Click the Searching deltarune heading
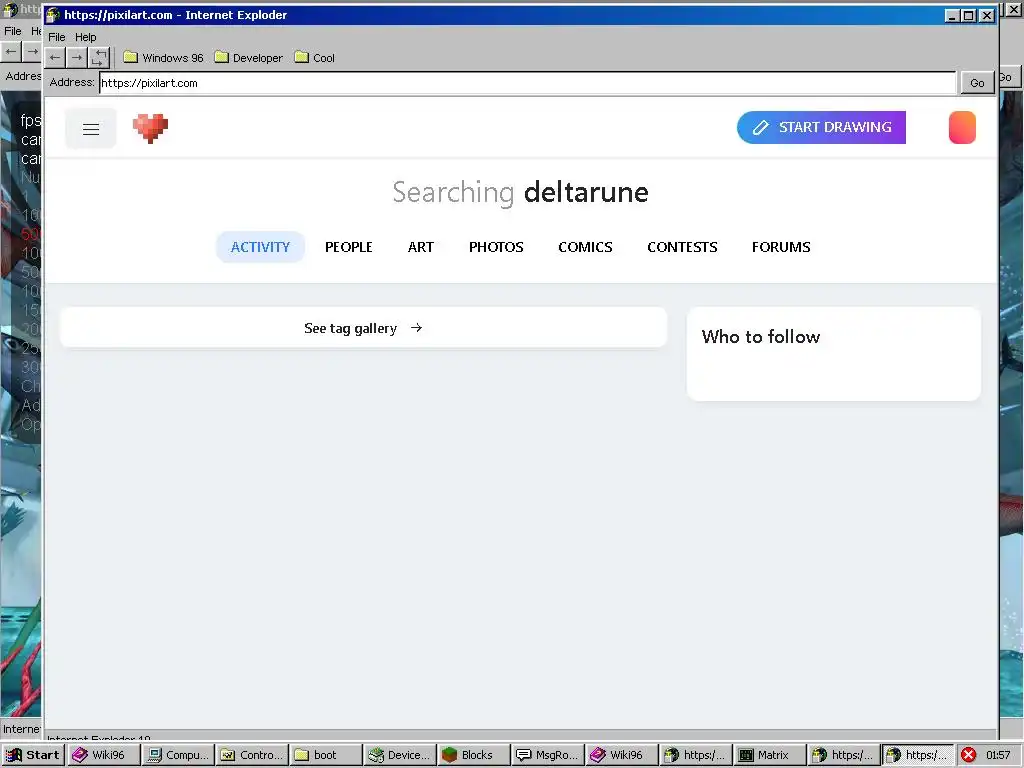Image resolution: width=1024 pixels, height=768 pixels. pyautogui.click(x=520, y=193)
